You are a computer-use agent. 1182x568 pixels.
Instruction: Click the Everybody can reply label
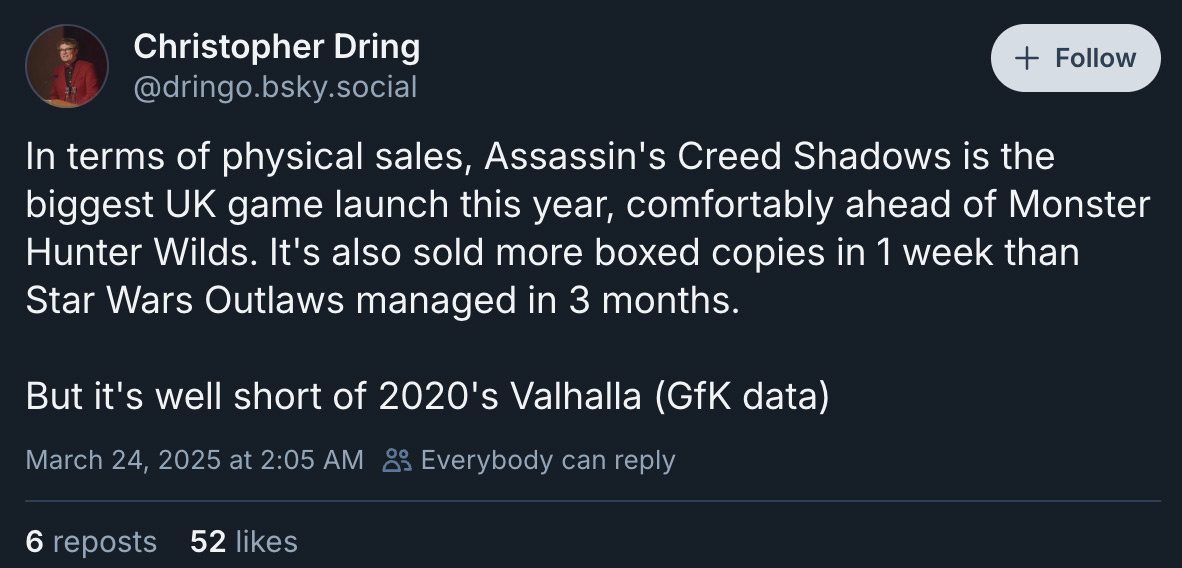pos(547,460)
